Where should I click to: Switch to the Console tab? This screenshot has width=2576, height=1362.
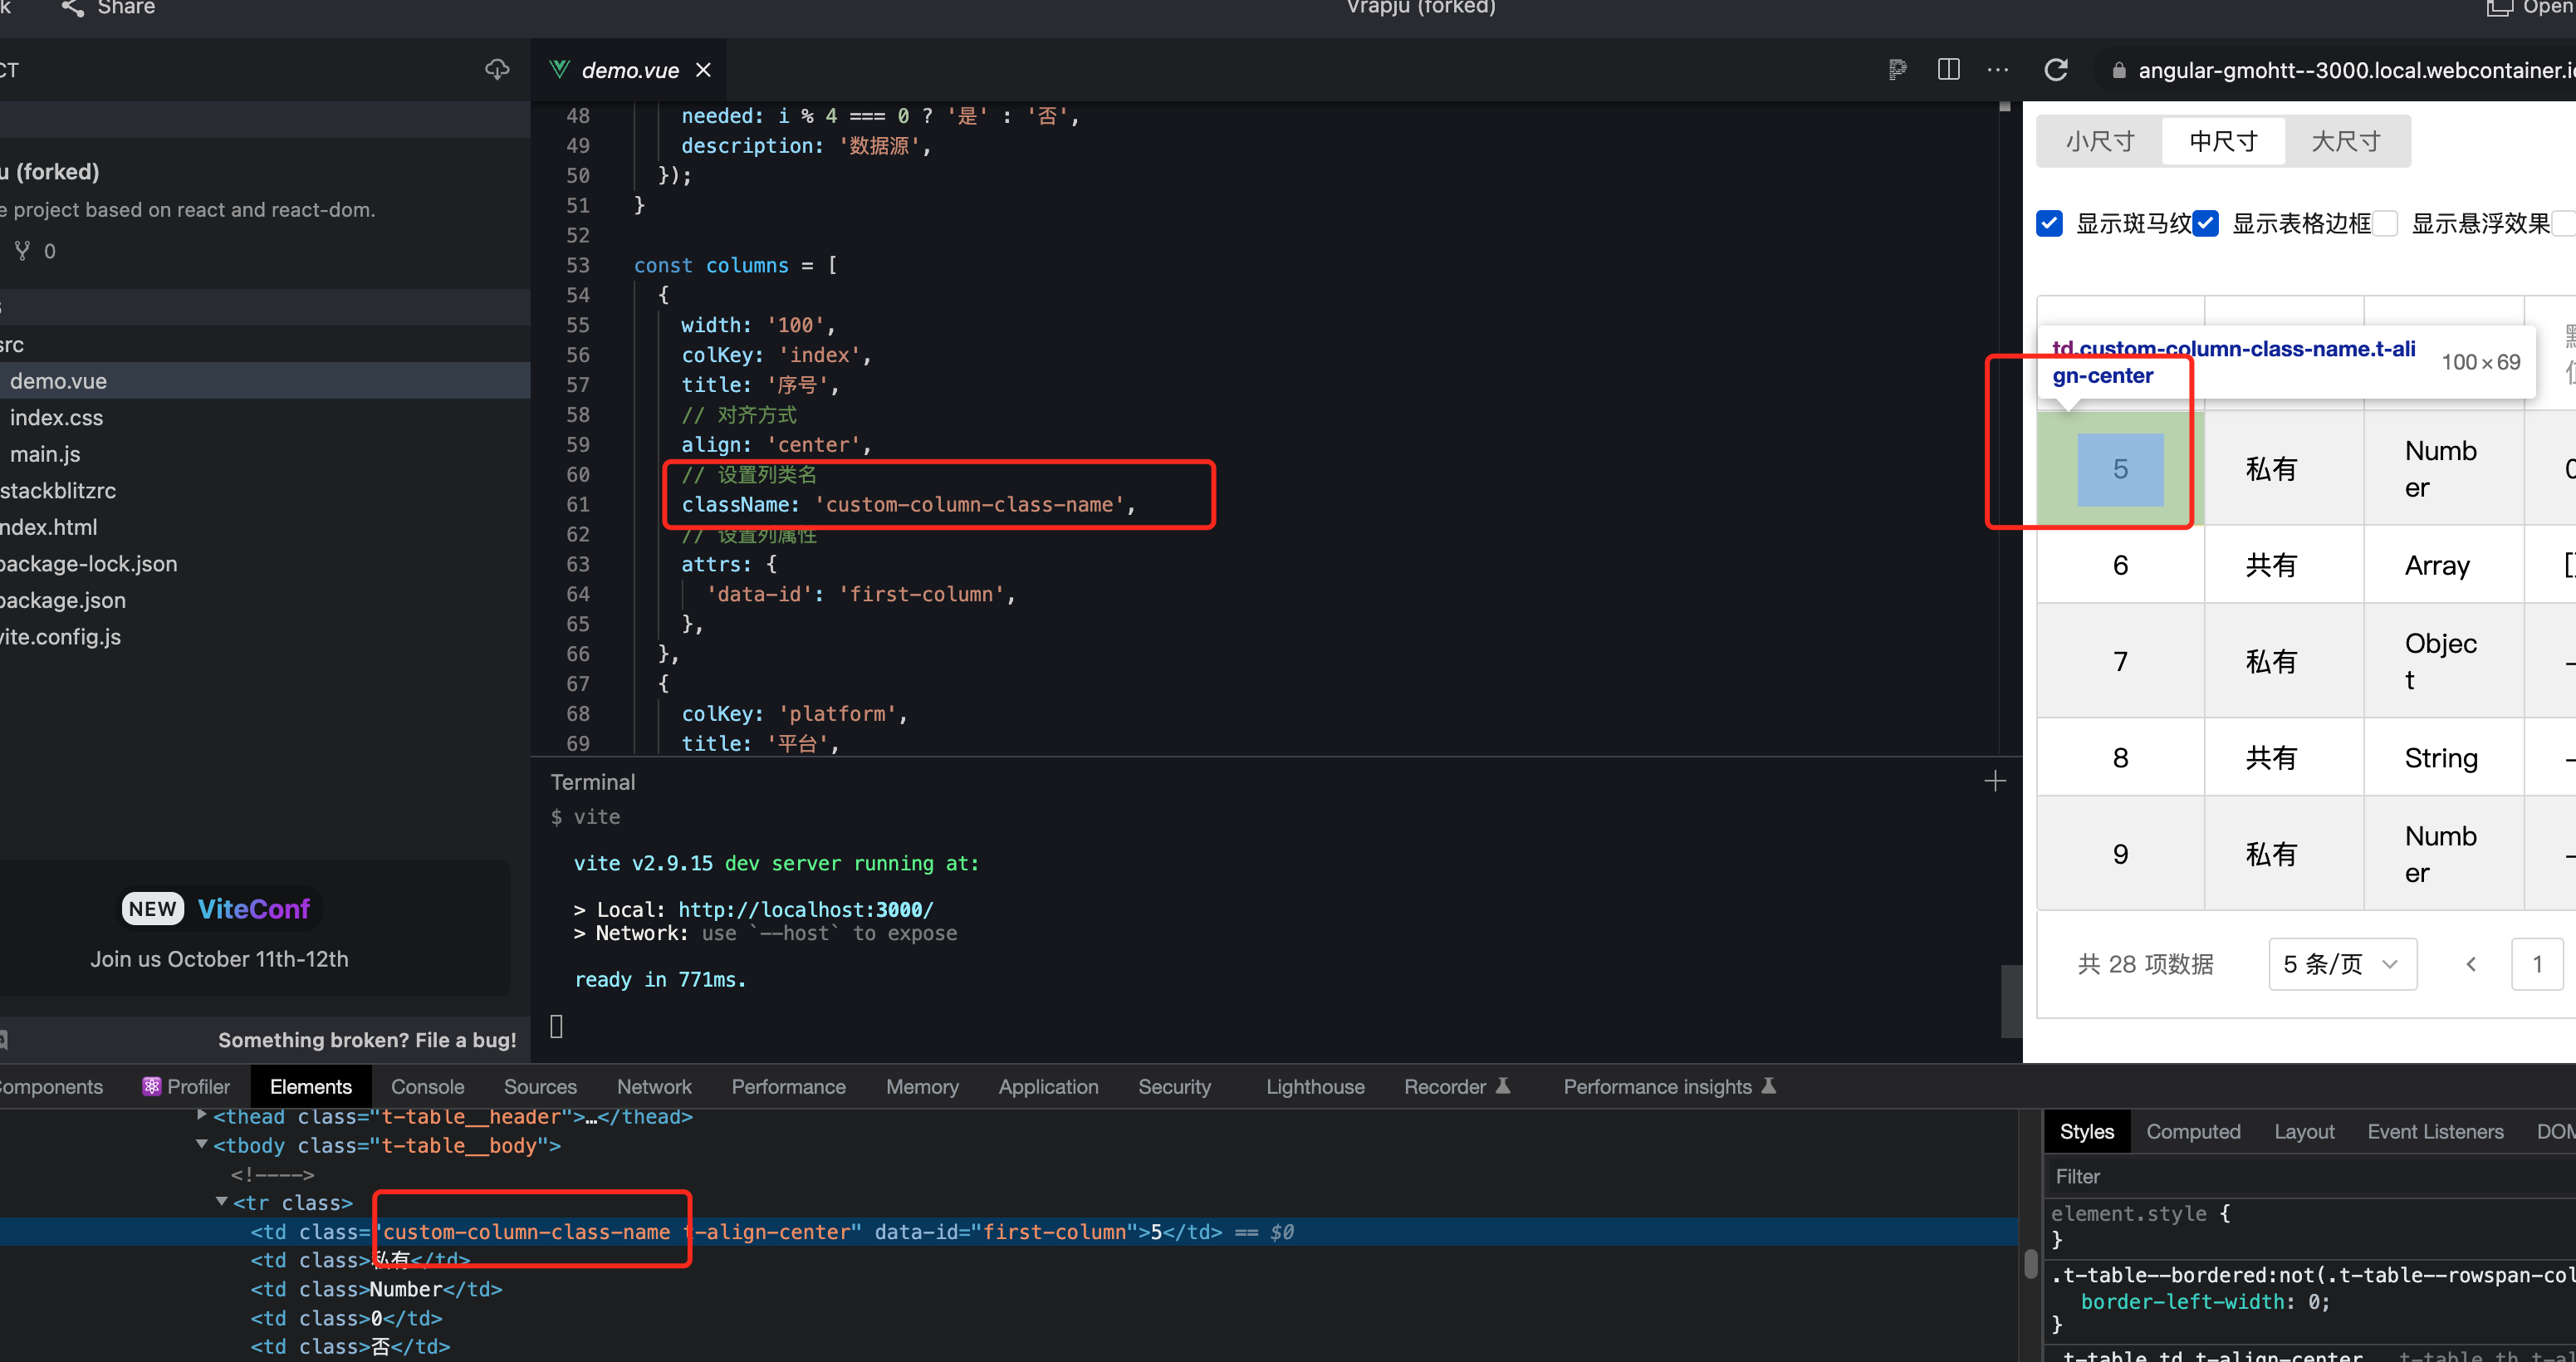428,1086
